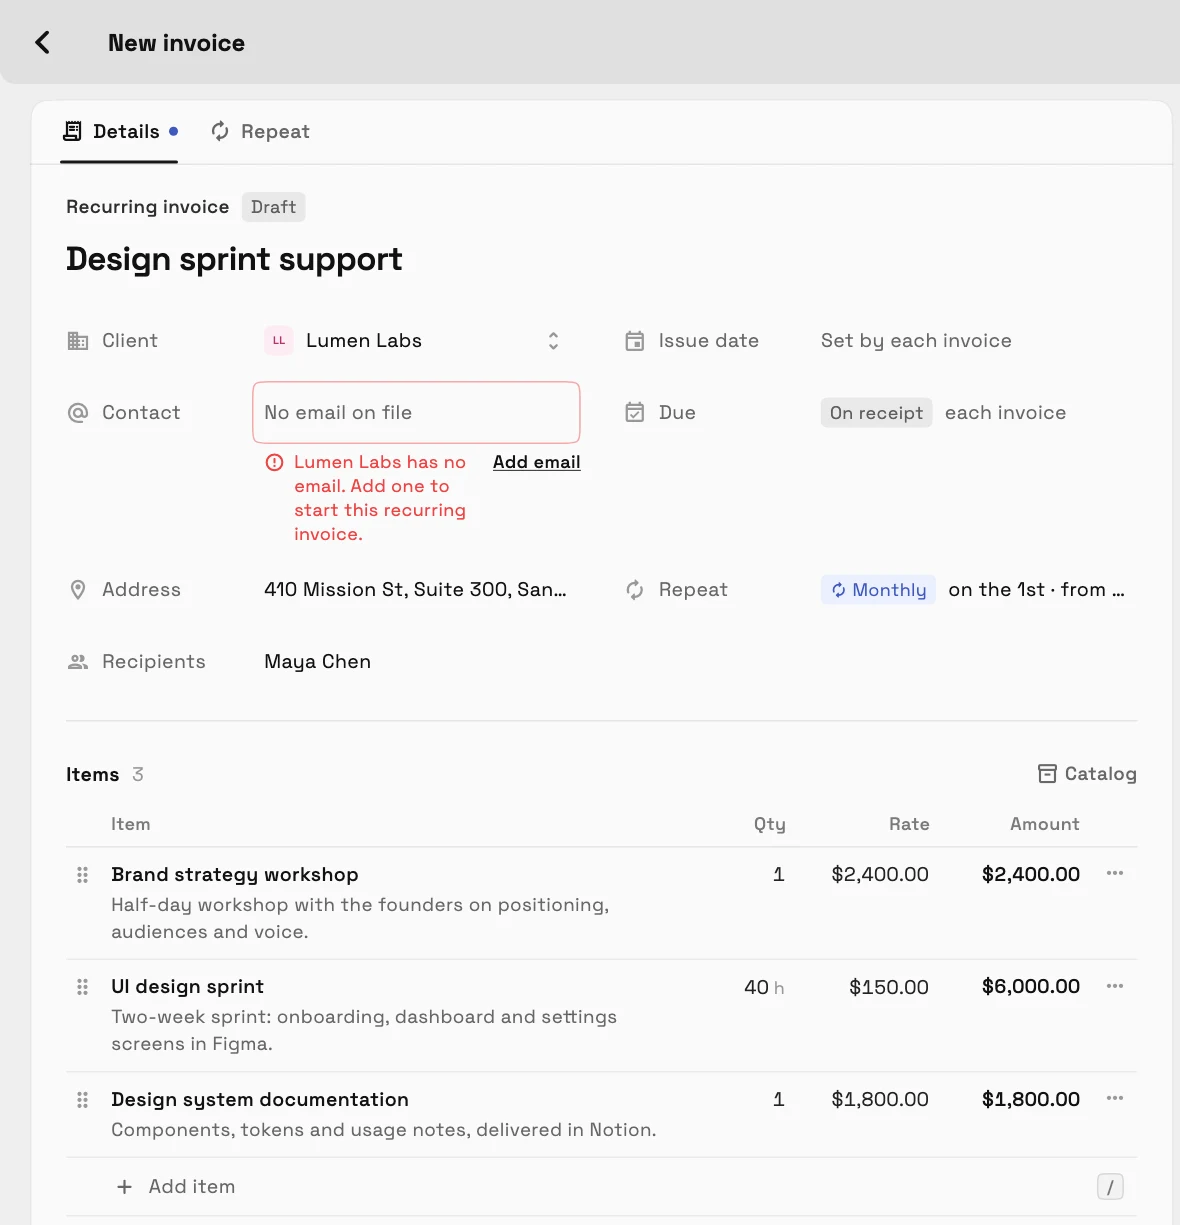
Task: Click the Design system documentation item name
Action: tap(260, 1100)
